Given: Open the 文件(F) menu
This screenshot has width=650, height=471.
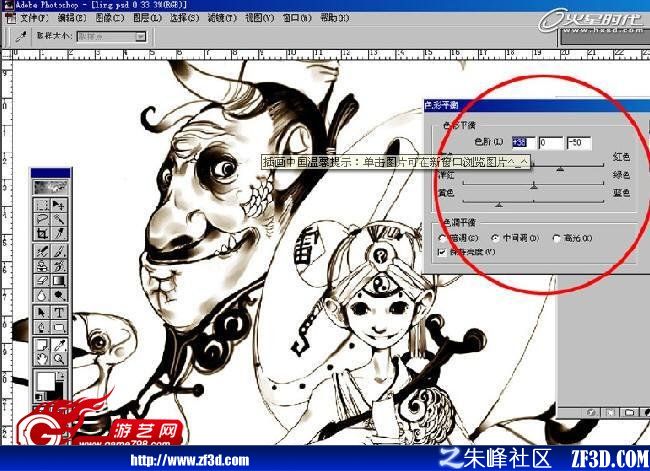Looking at the screenshot, I should (x=34, y=18).
